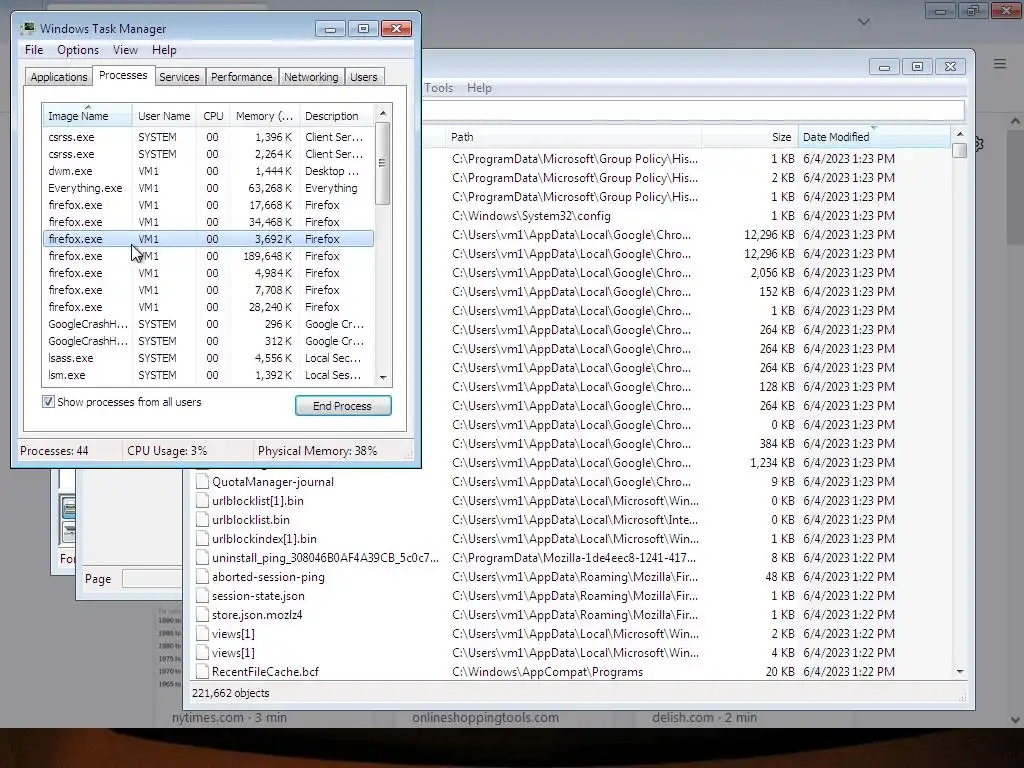Open Help menu in Everything window
This screenshot has width=1024, height=768.
point(479,88)
